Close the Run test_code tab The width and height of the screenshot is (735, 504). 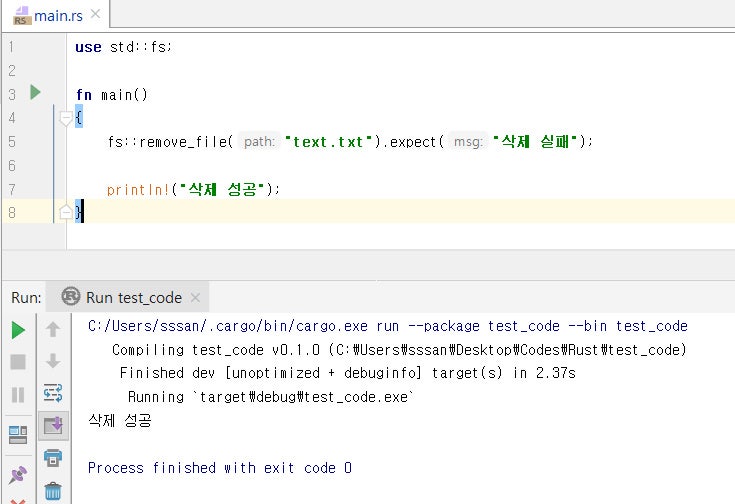pos(196,297)
